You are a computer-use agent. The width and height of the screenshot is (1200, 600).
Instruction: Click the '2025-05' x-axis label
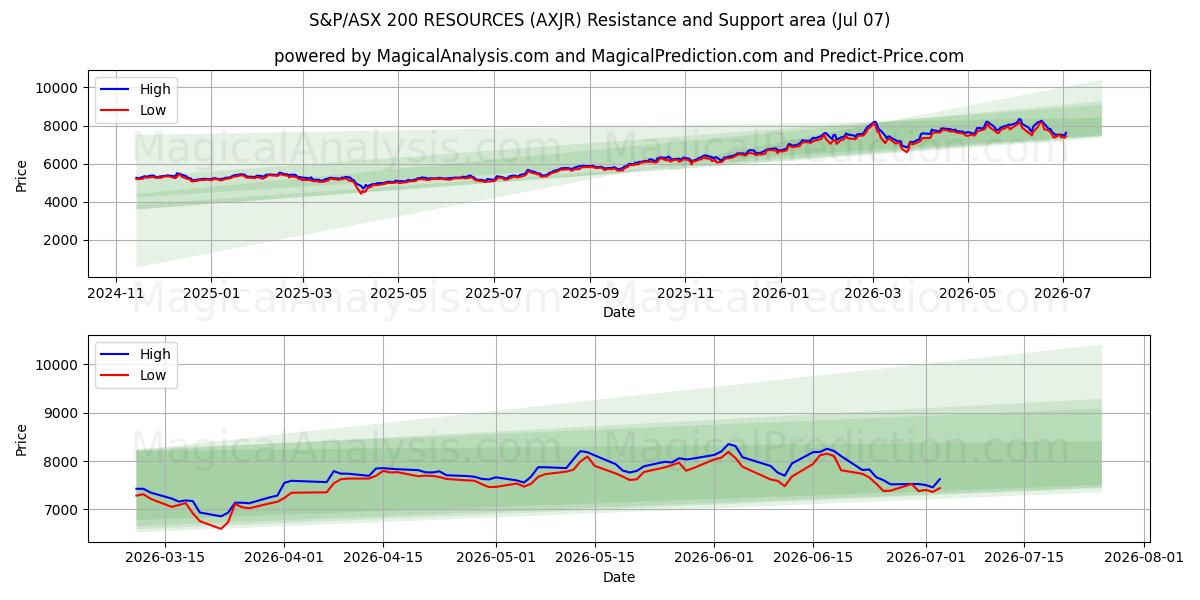coord(398,294)
